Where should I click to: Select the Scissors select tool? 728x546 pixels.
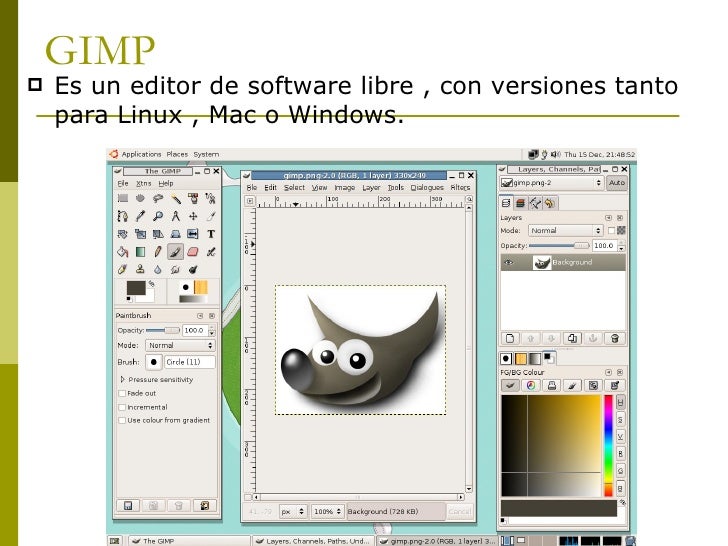pos(211,199)
